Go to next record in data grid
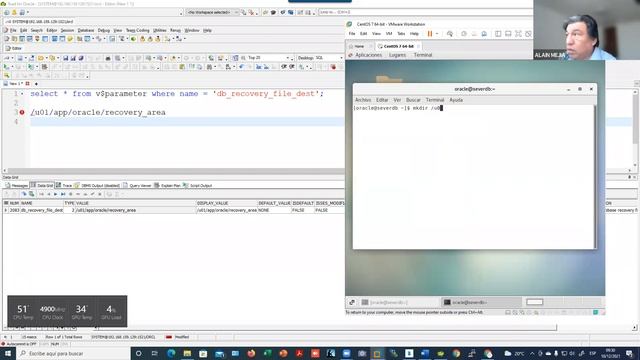 [56, 194]
